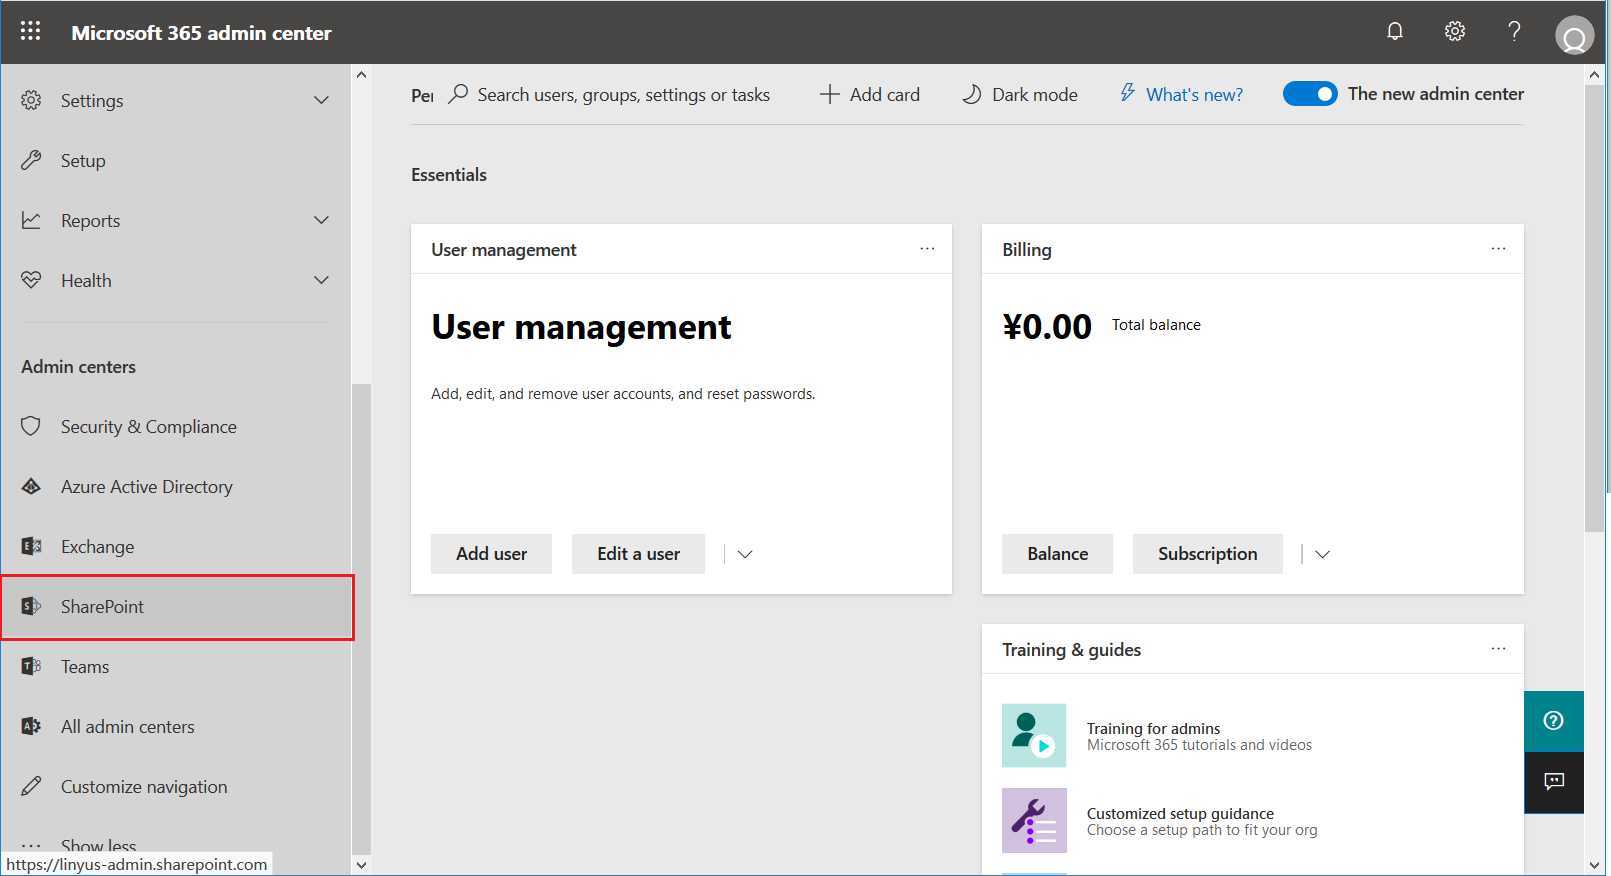Open settings gear in header
Image resolution: width=1611 pixels, height=876 pixels.
1455,31
